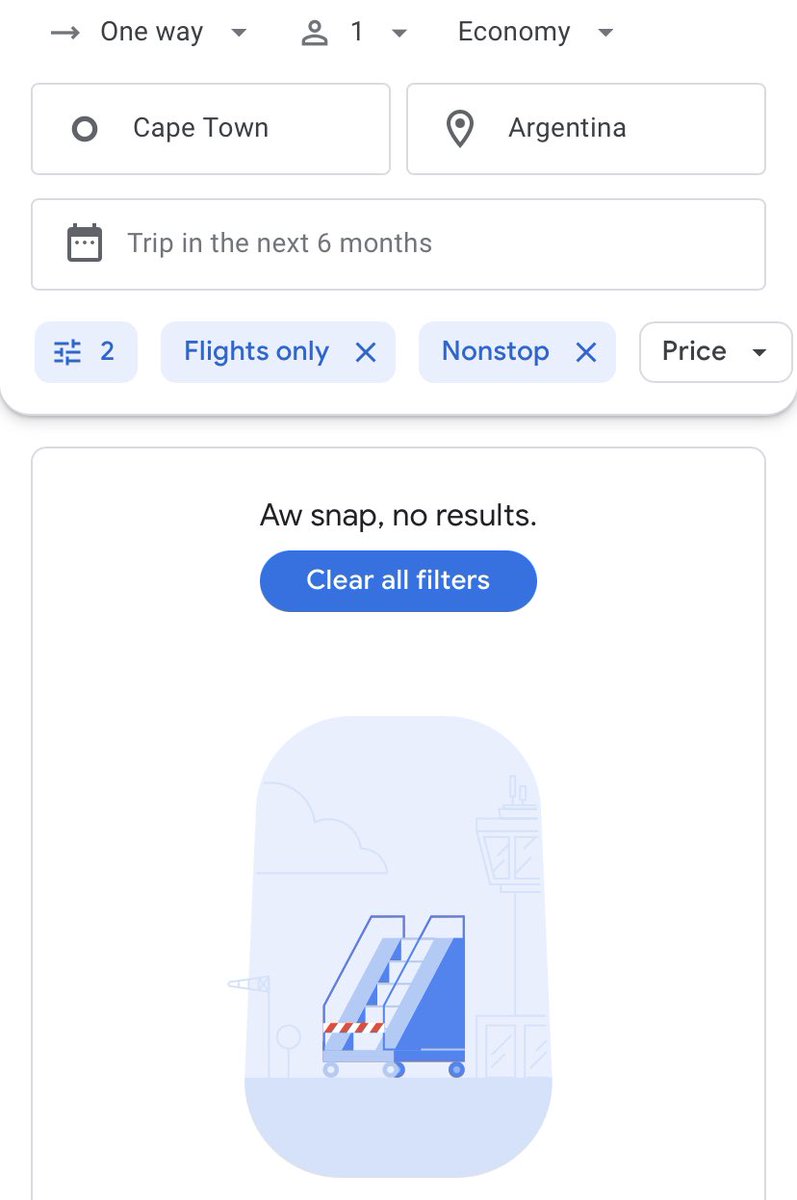Viewport: 797px width, 1200px height.
Task: Open all filters chip showing 2
Action: coord(85,352)
